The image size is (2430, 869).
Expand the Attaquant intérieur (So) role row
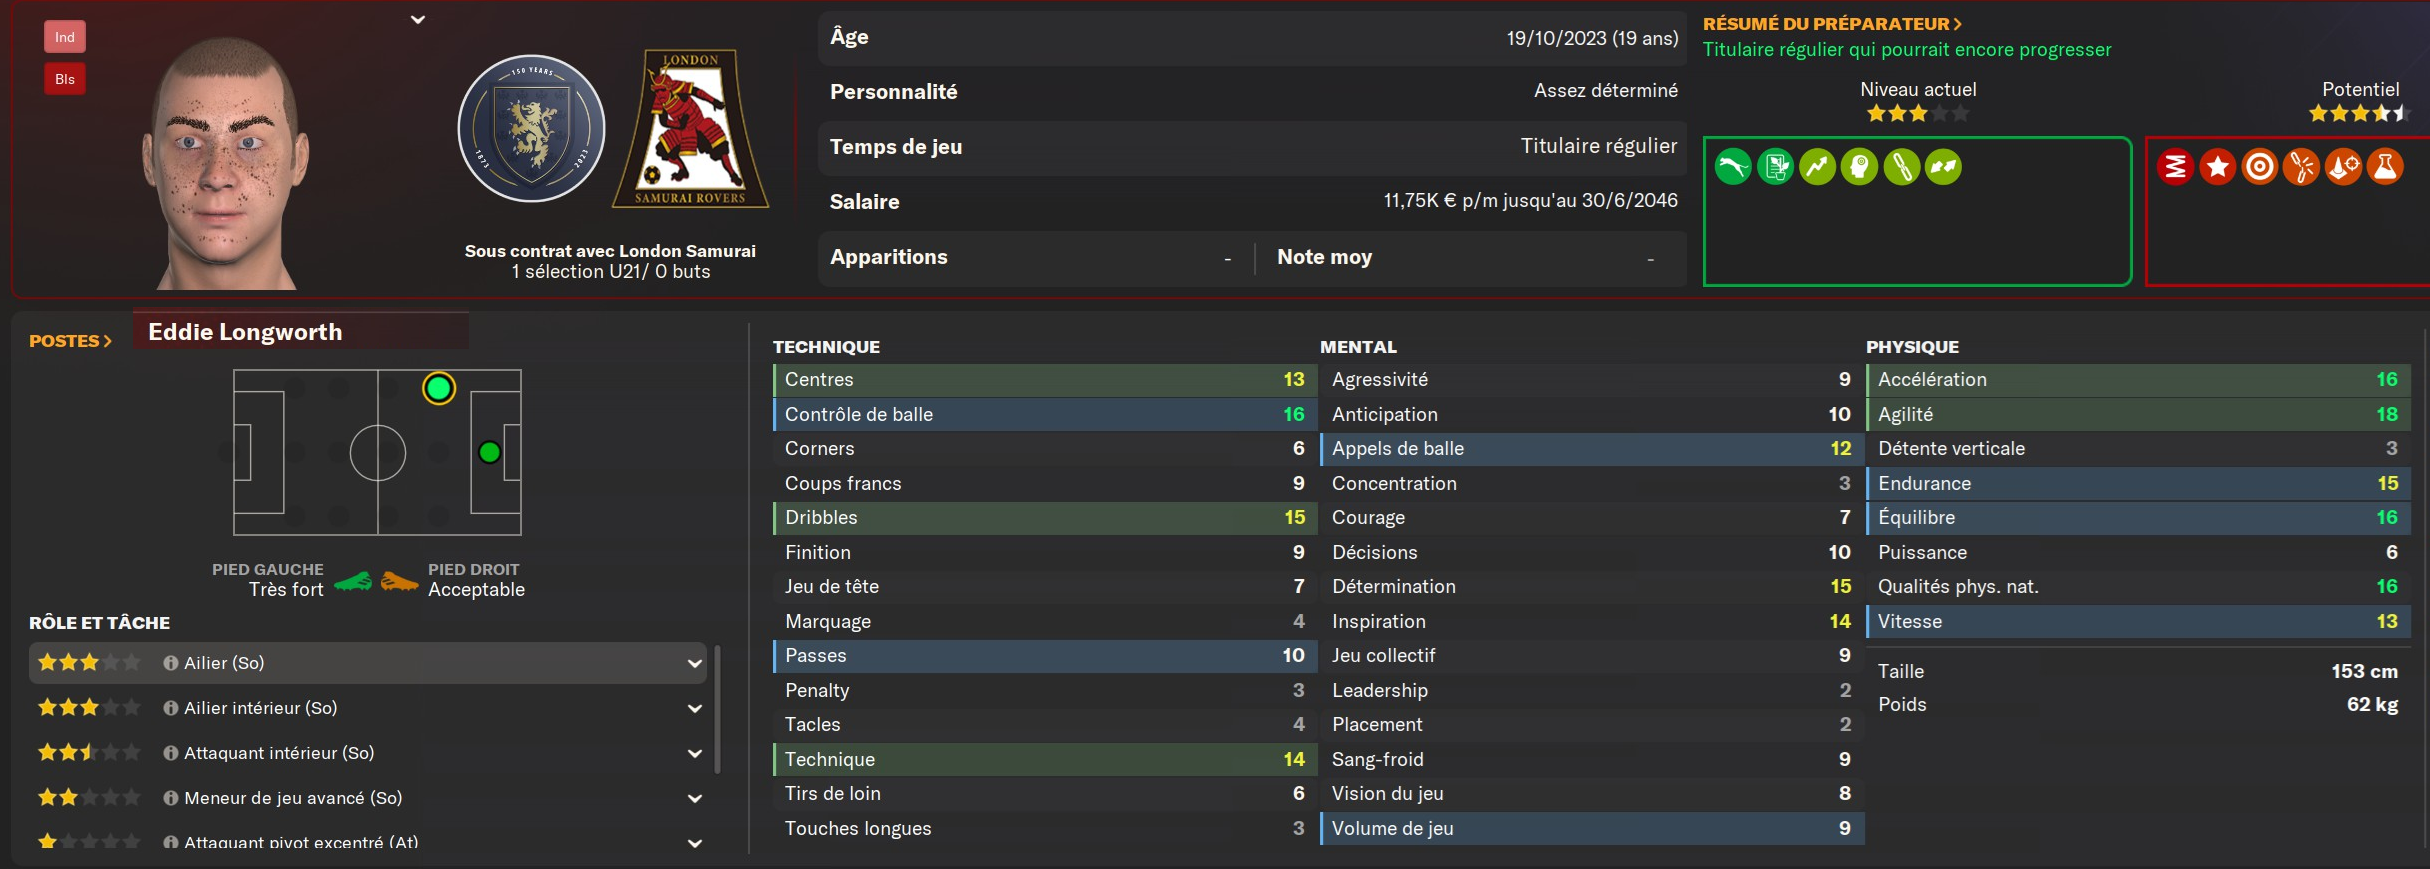[x=694, y=753]
